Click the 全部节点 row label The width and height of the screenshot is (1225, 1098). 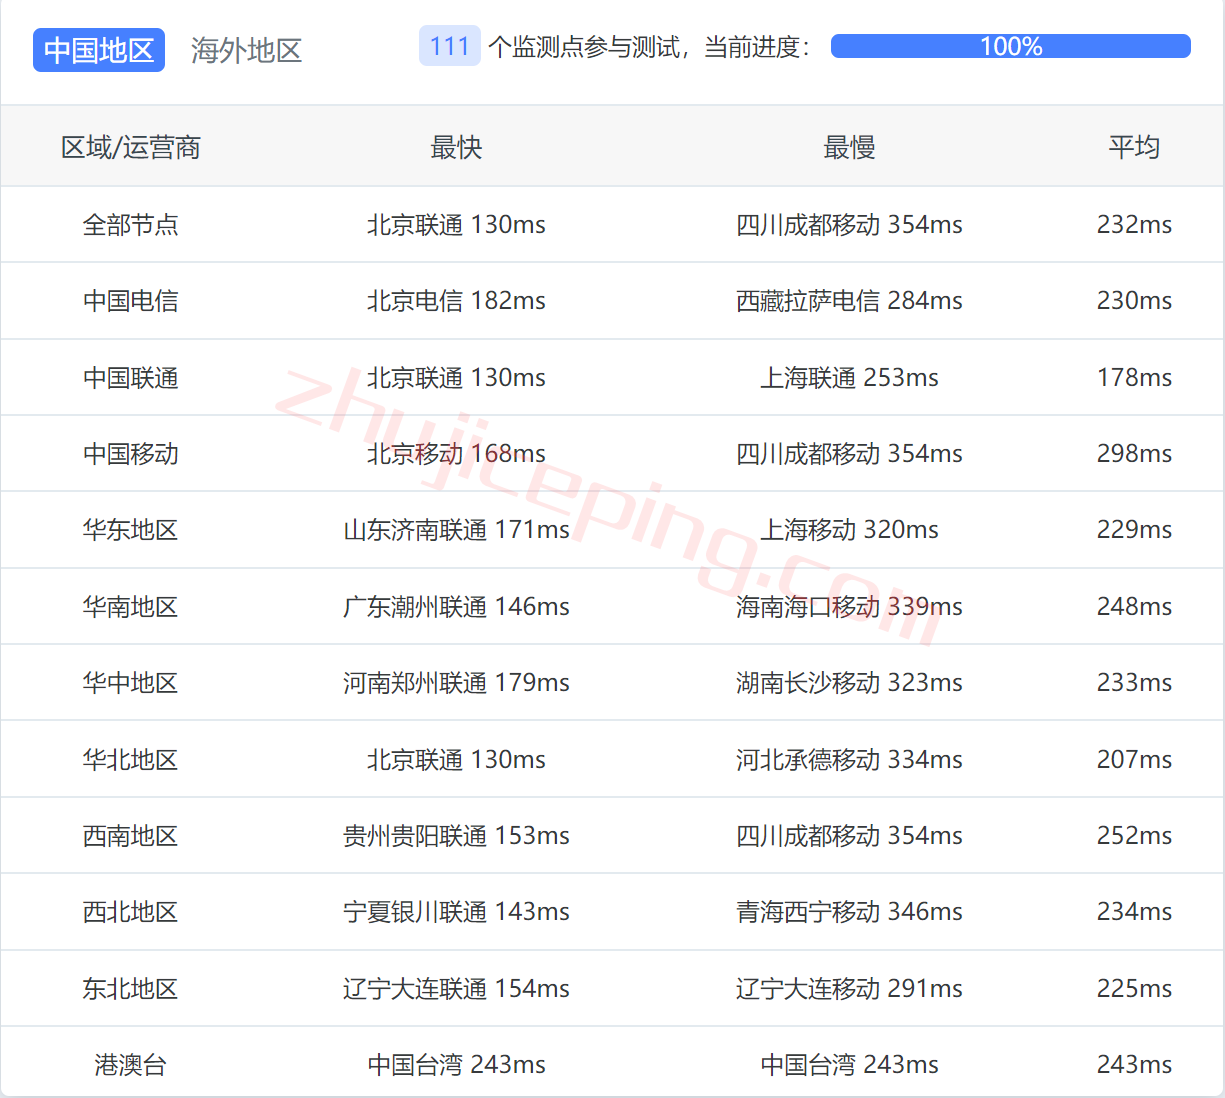click(131, 225)
